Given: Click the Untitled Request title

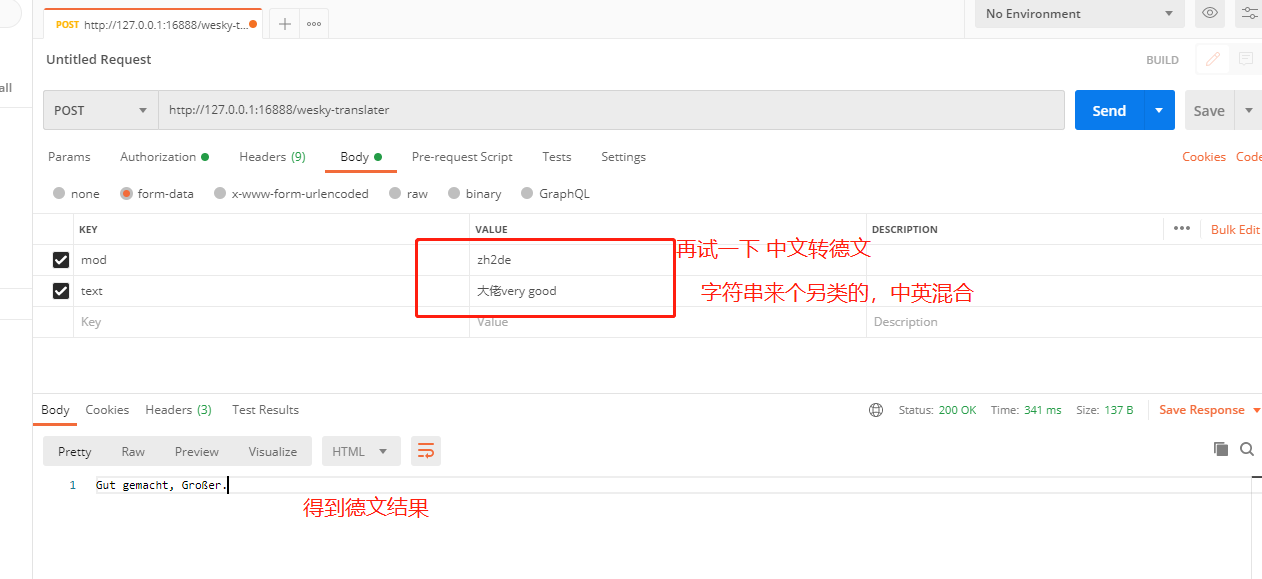Looking at the screenshot, I should click(x=99, y=59).
